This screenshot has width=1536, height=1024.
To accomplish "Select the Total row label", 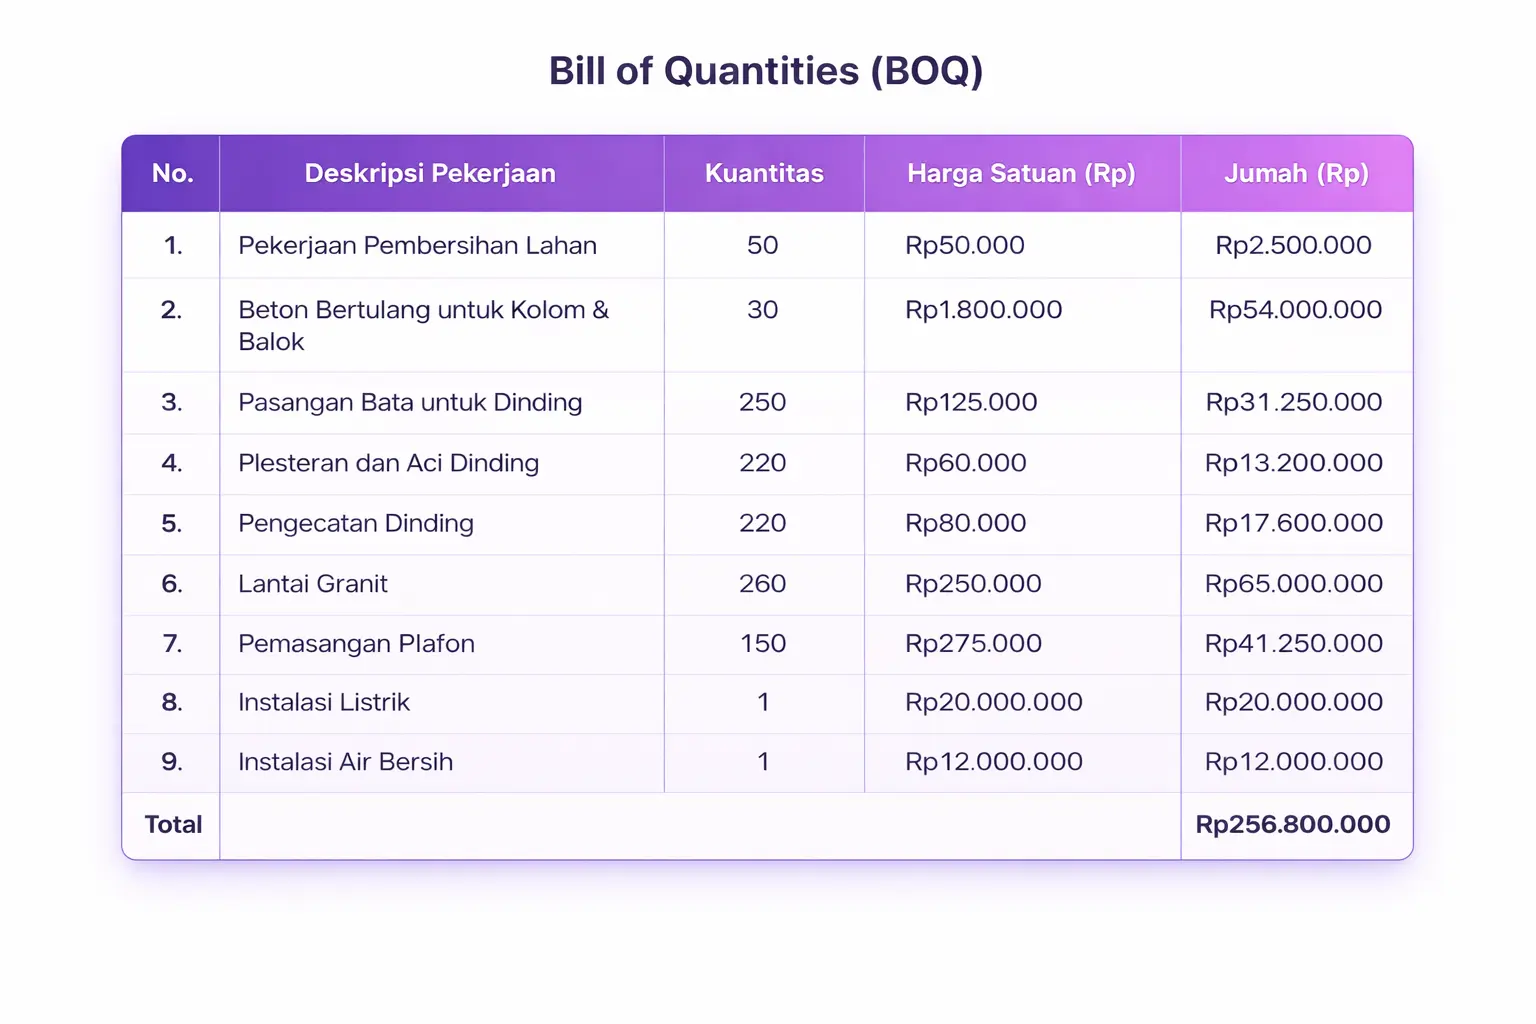I will pos(173,825).
